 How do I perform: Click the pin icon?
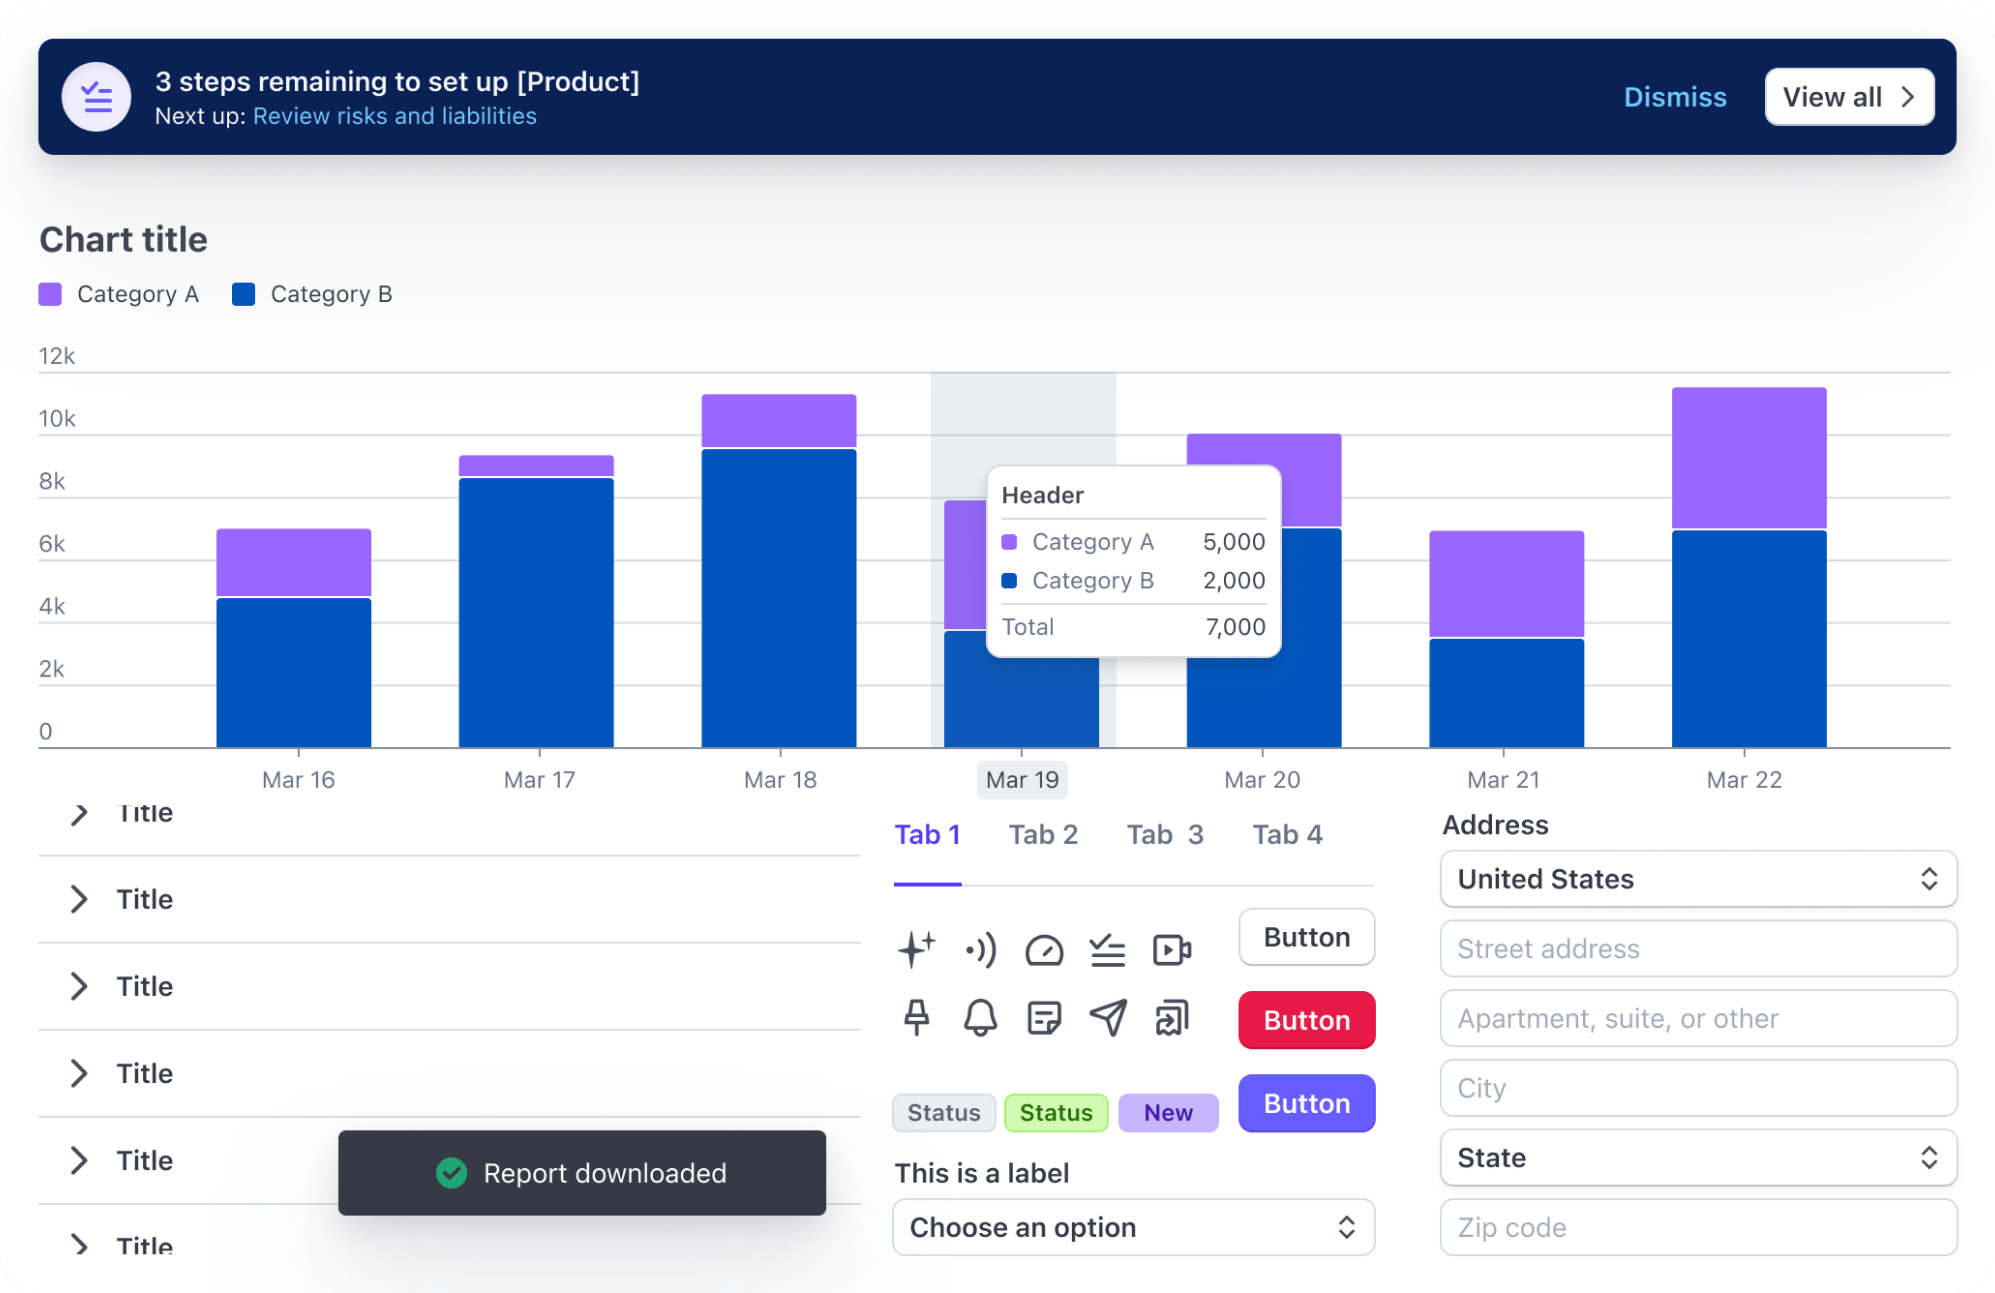pos(916,1019)
